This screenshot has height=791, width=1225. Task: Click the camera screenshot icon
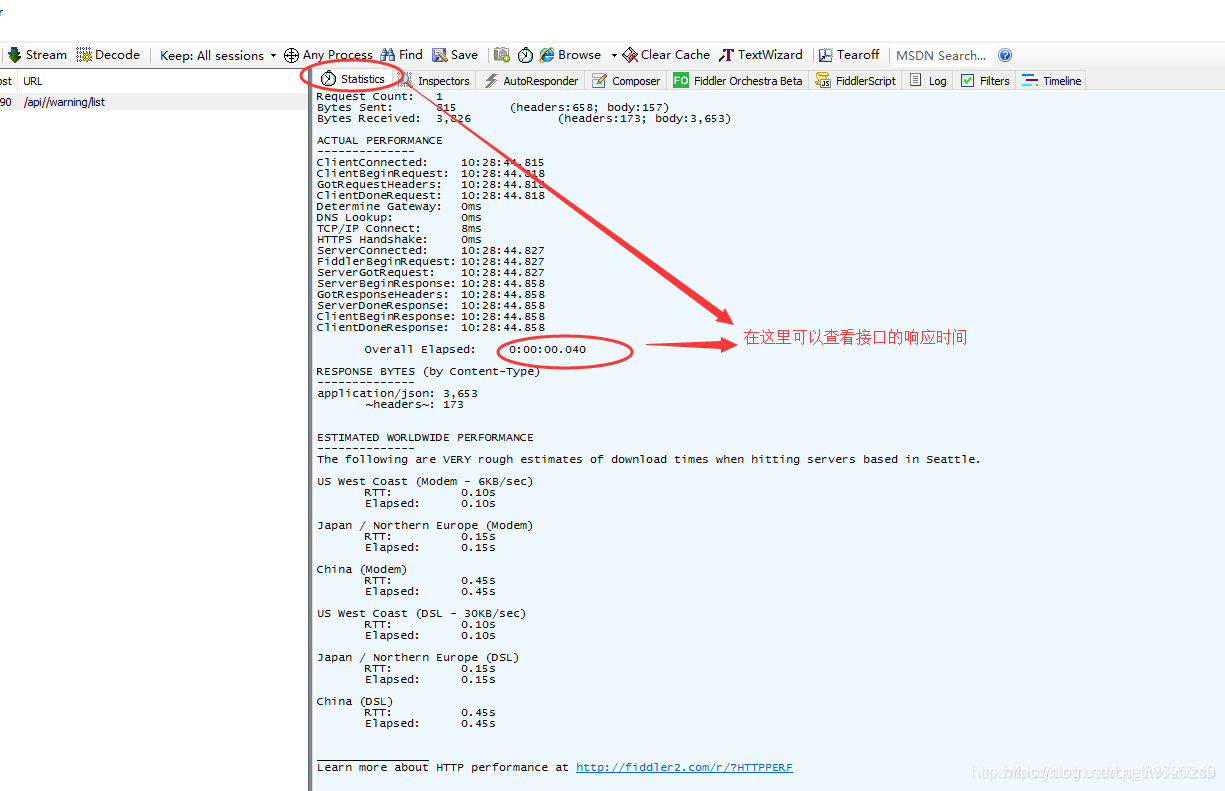pyautogui.click(x=502, y=55)
